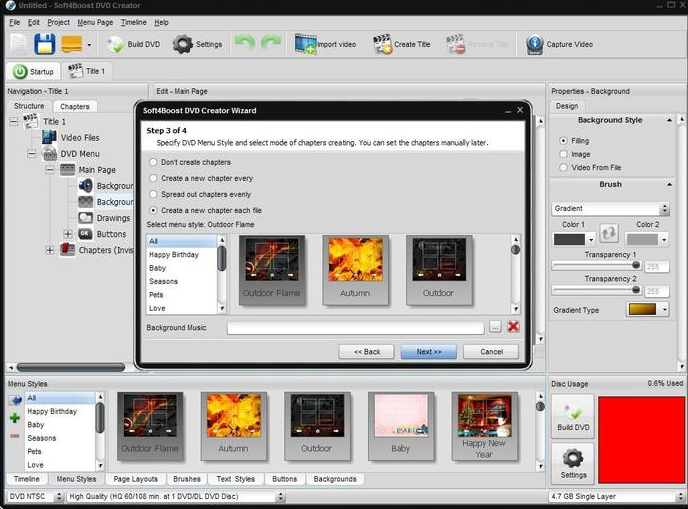Select "Spread out chapters evenly" radio button
Screen dimensions: 688x509
click(153, 194)
